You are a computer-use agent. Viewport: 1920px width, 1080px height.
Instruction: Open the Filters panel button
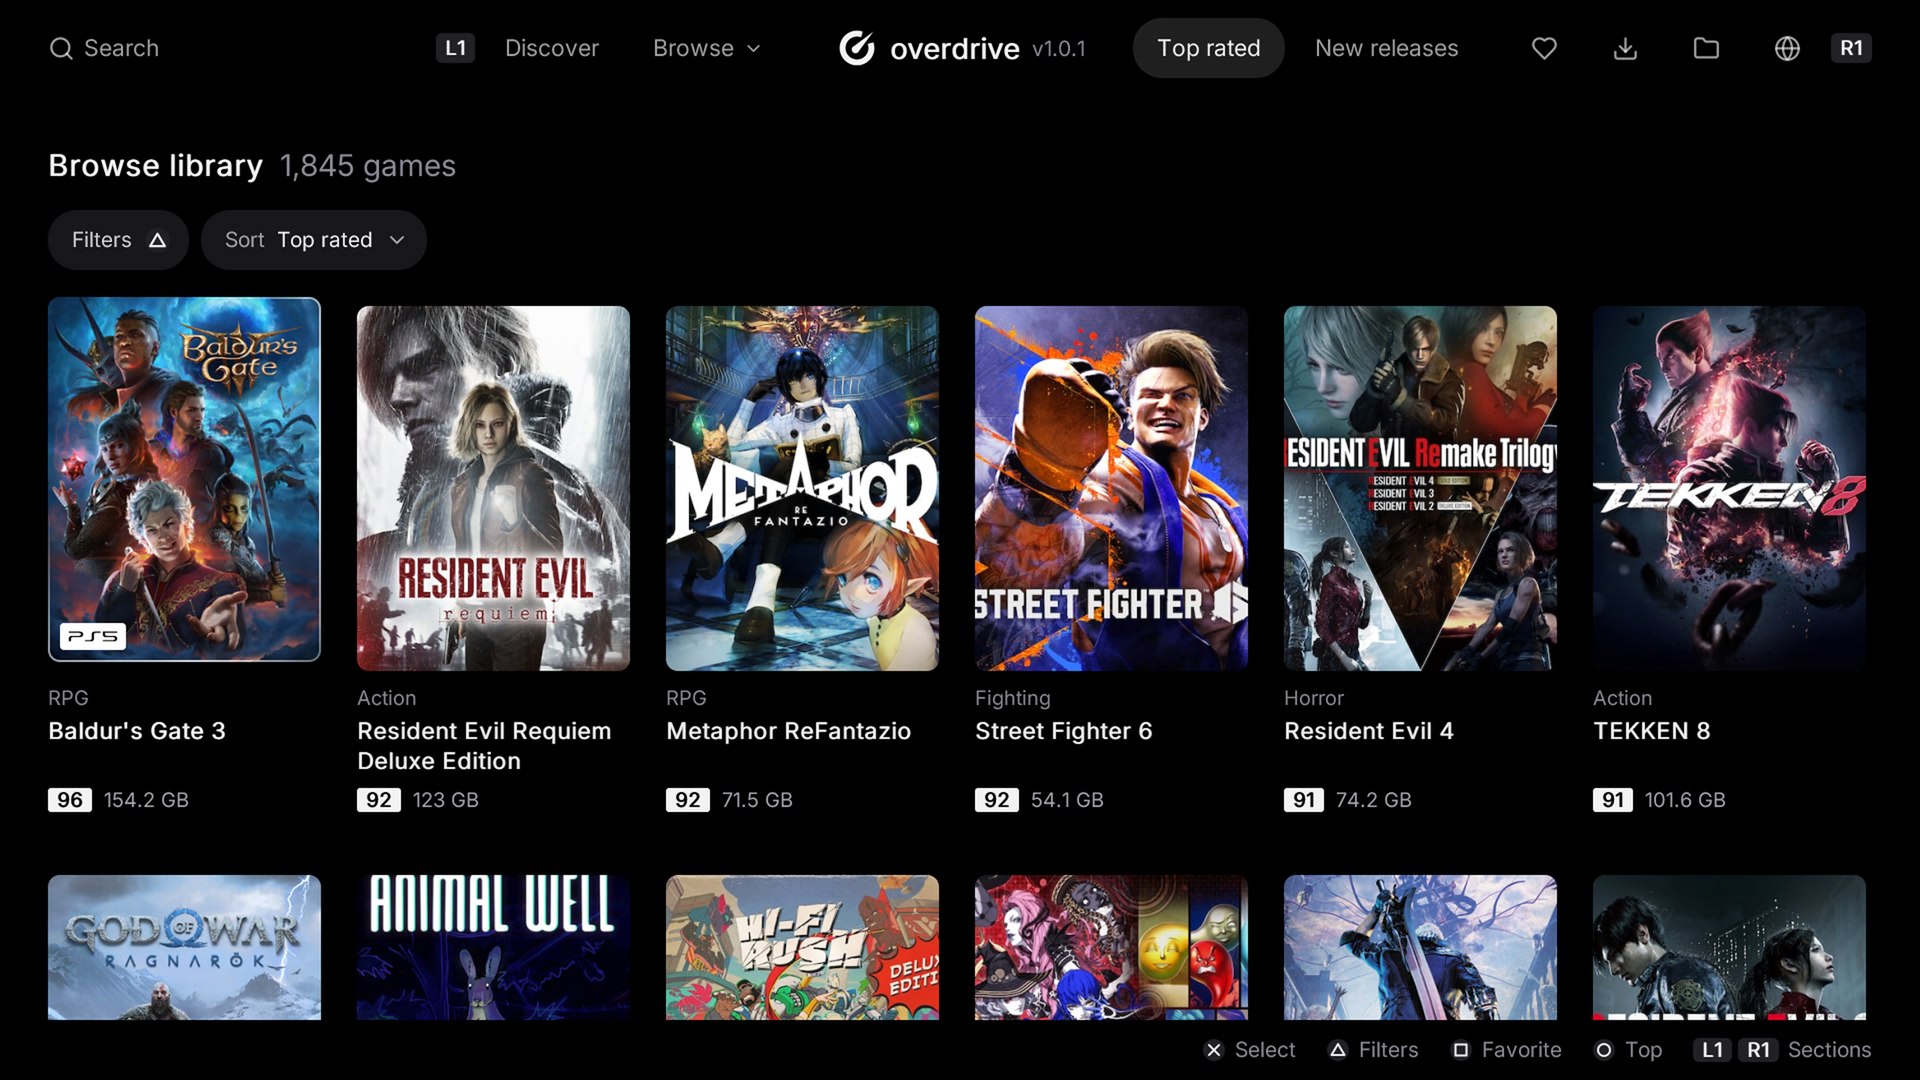[118, 240]
